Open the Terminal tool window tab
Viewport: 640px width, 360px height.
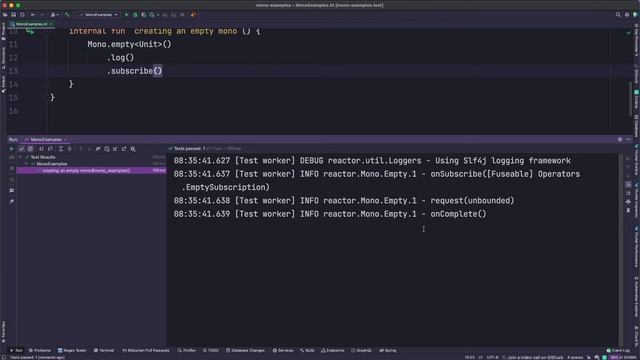(104, 350)
